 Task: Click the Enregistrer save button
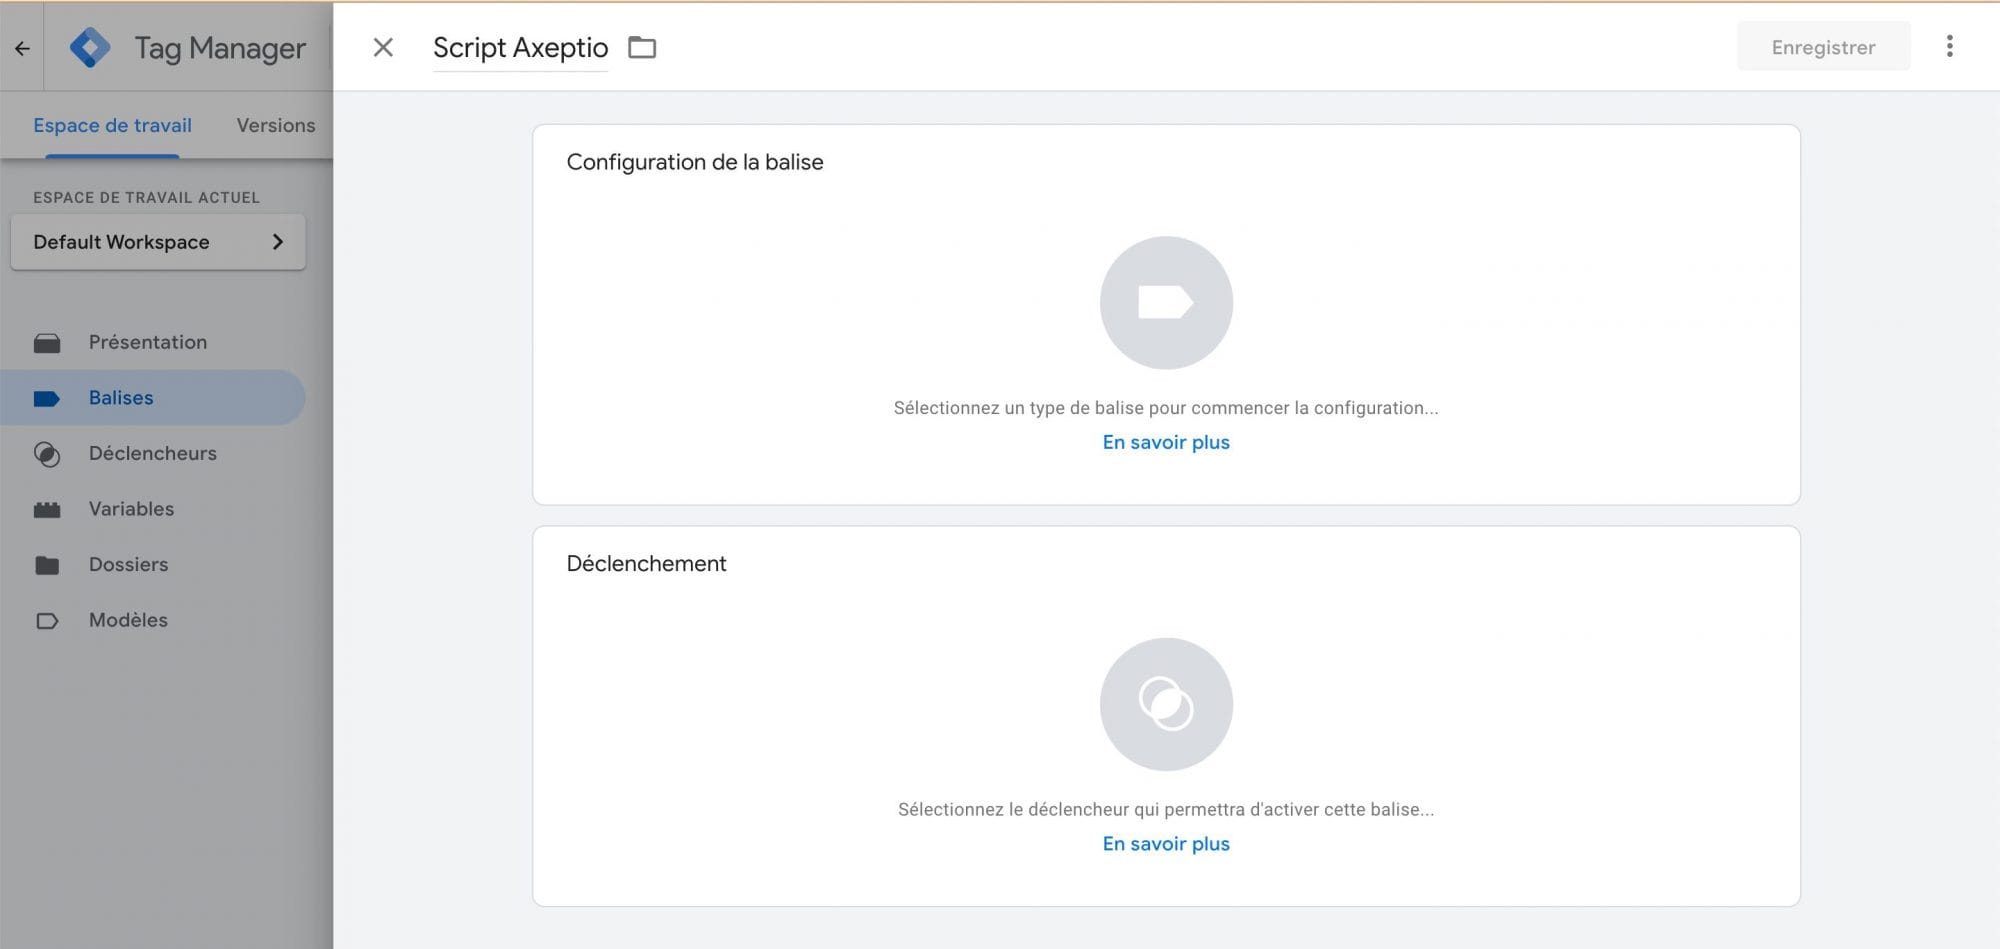1823,47
